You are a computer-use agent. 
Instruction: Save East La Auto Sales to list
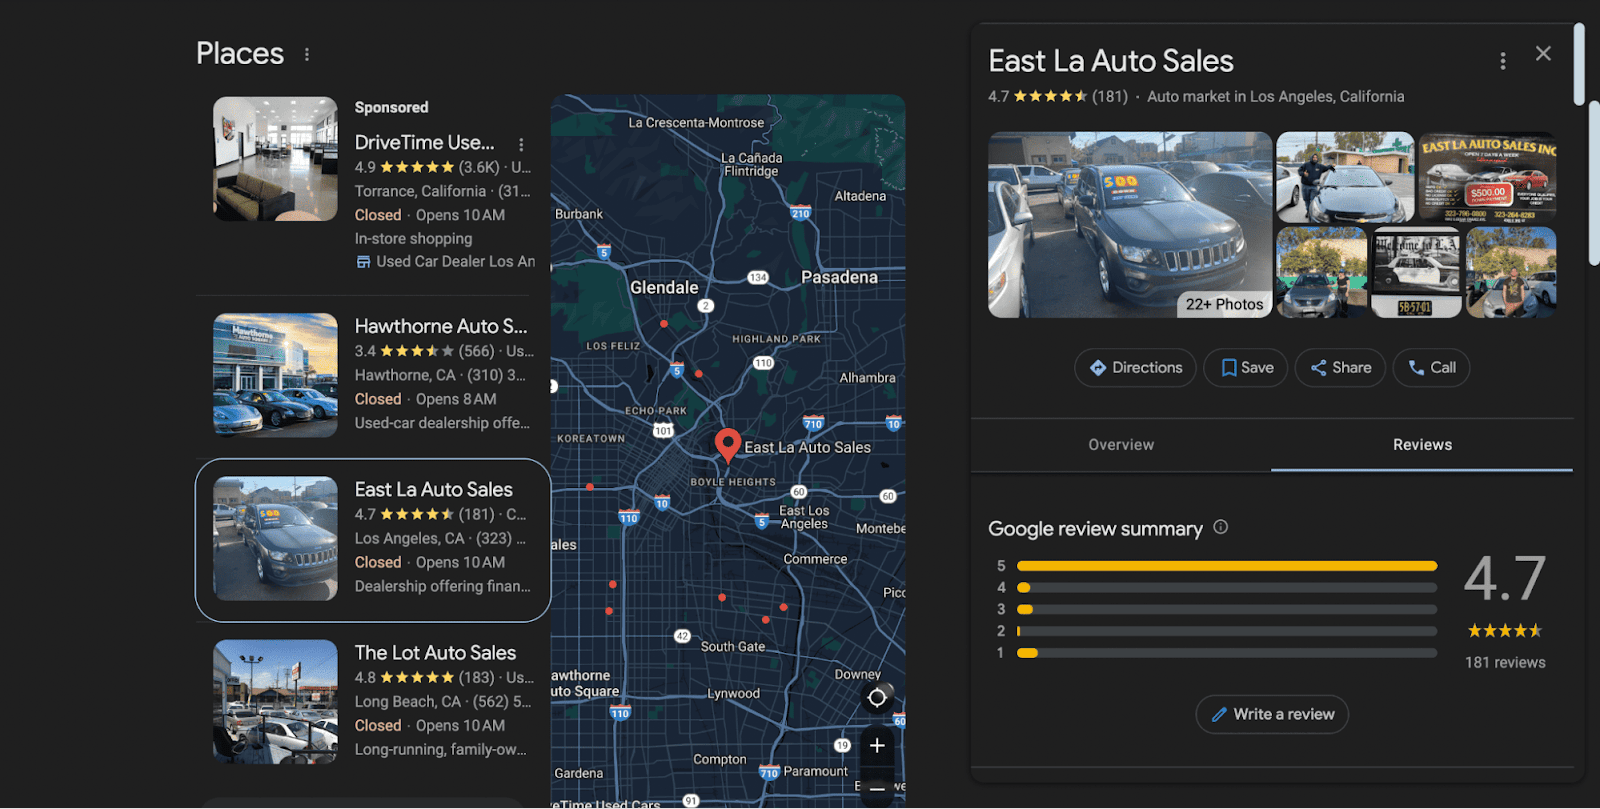[x=1245, y=368]
